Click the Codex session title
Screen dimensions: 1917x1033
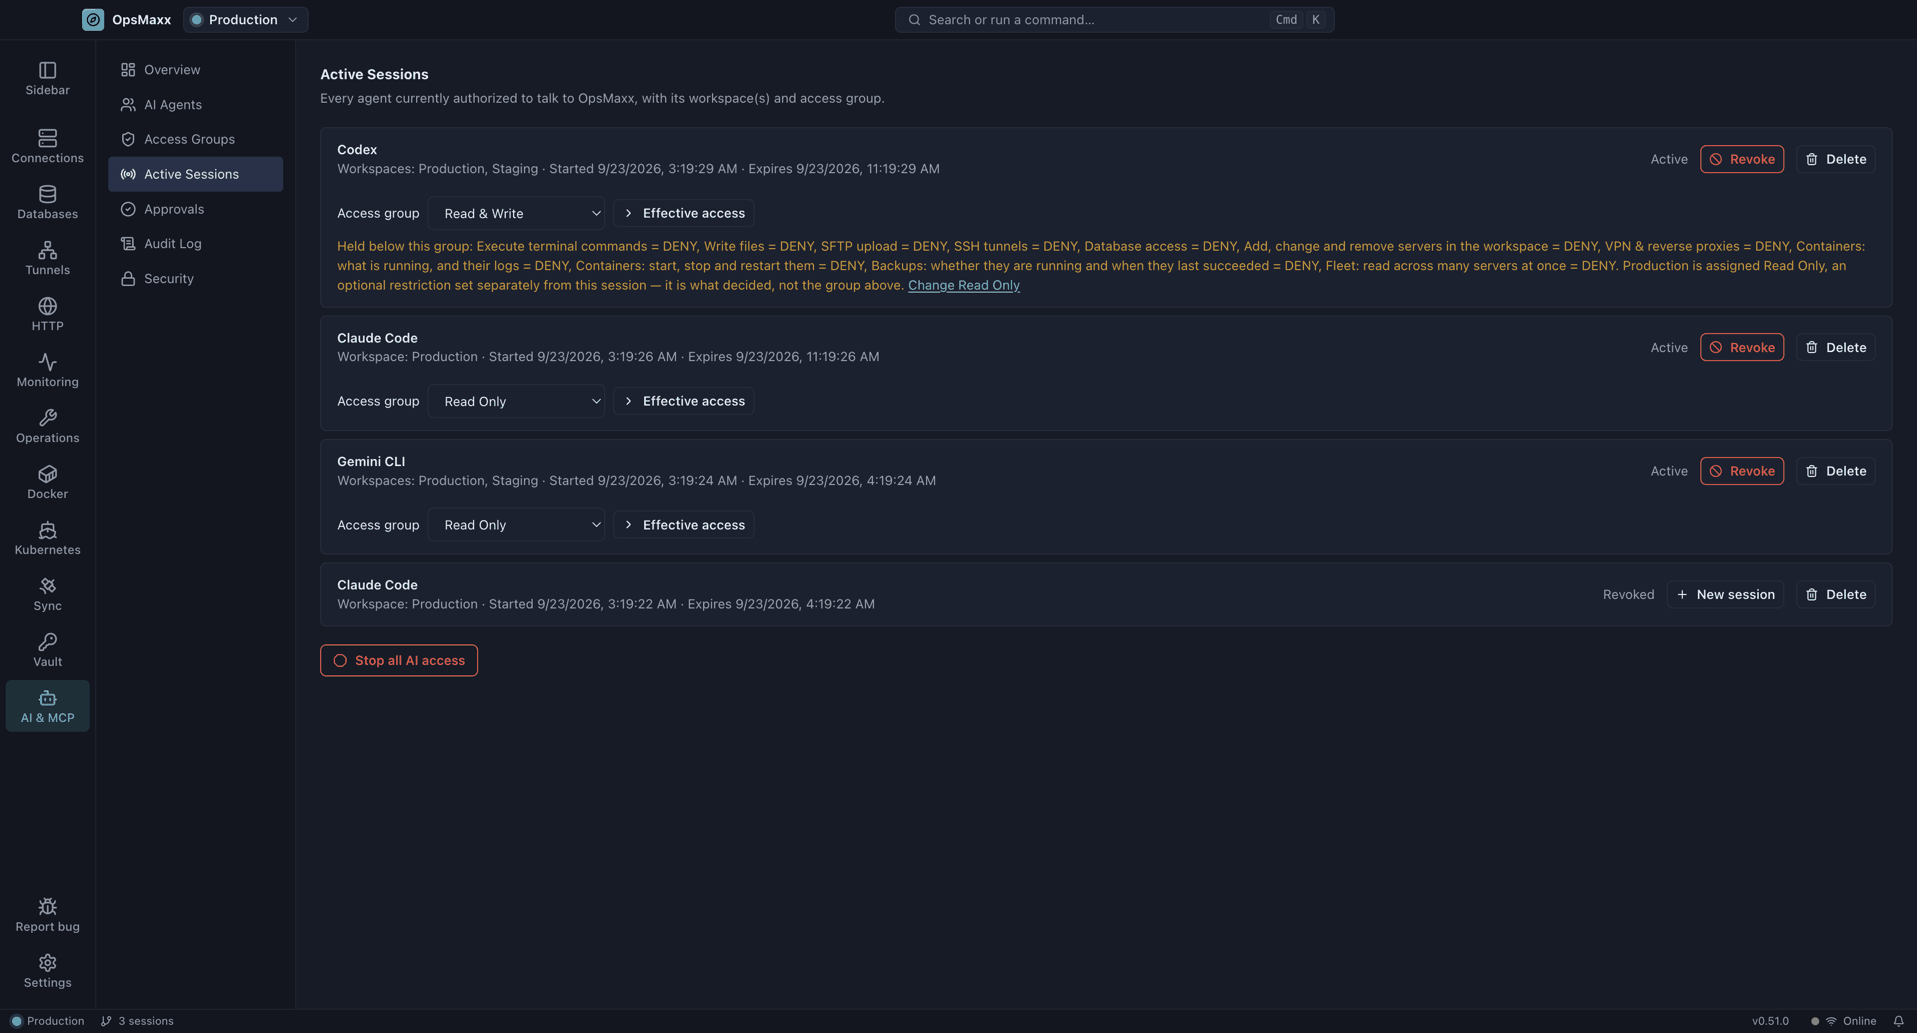point(357,150)
